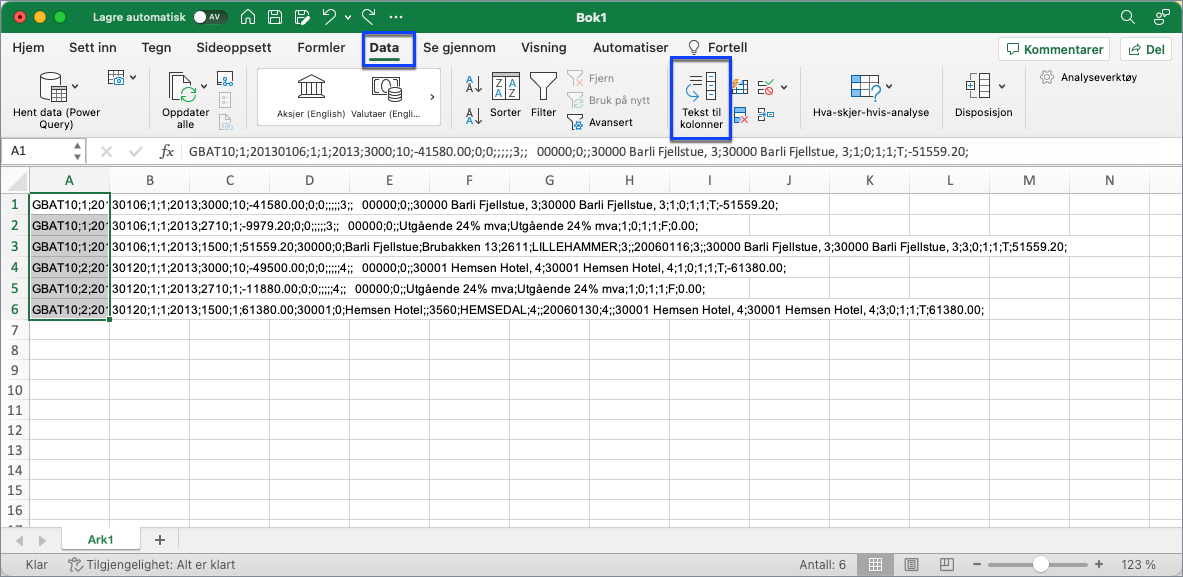Image resolution: width=1183 pixels, height=577 pixels.
Task: Click the zoom slider handle
Action: (1041, 564)
